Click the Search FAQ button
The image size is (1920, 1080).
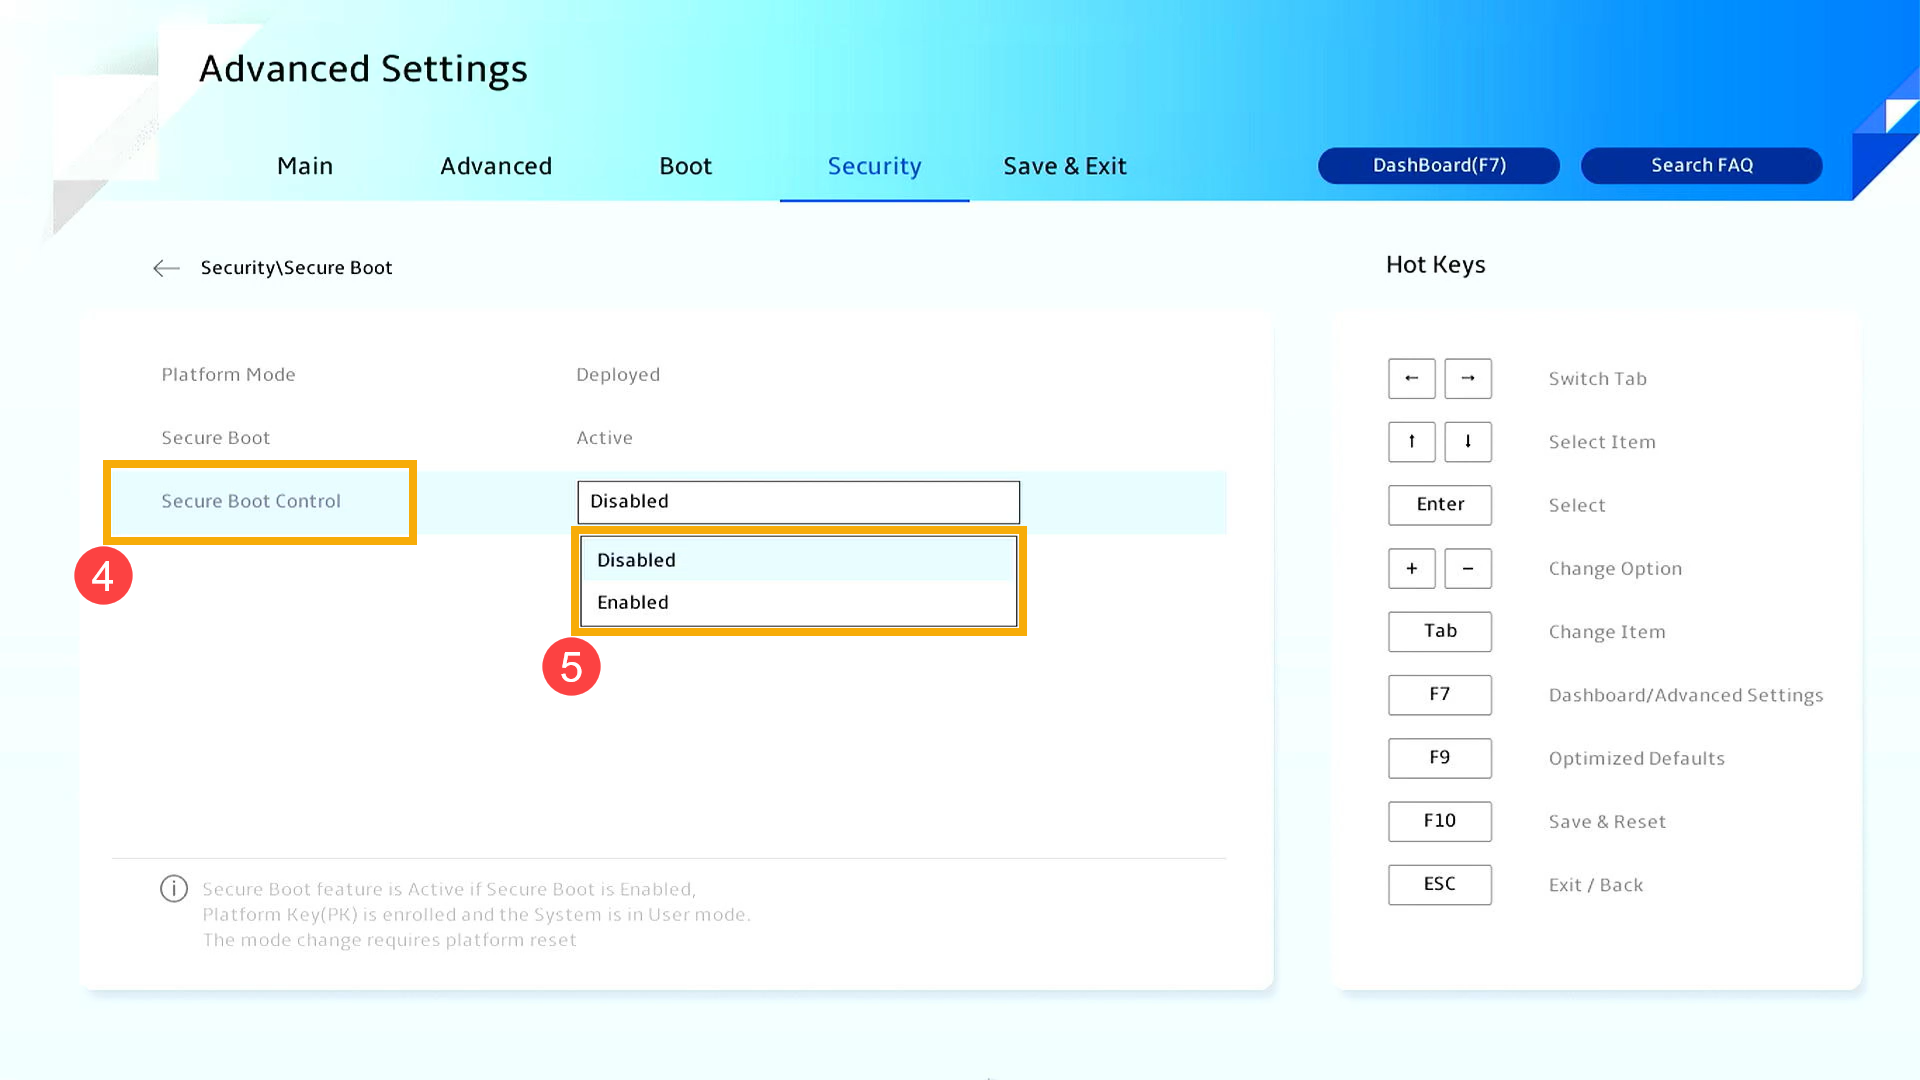(x=1701, y=166)
